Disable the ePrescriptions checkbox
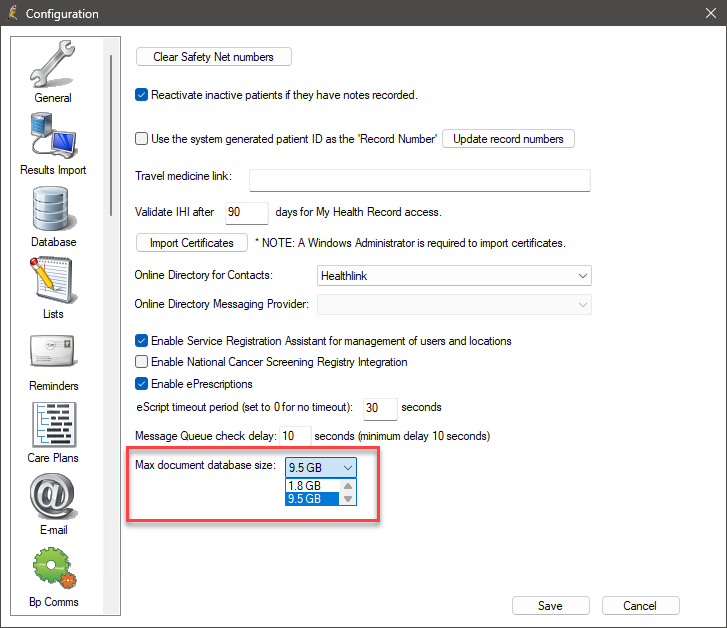This screenshot has height=628, width=727. point(142,384)
